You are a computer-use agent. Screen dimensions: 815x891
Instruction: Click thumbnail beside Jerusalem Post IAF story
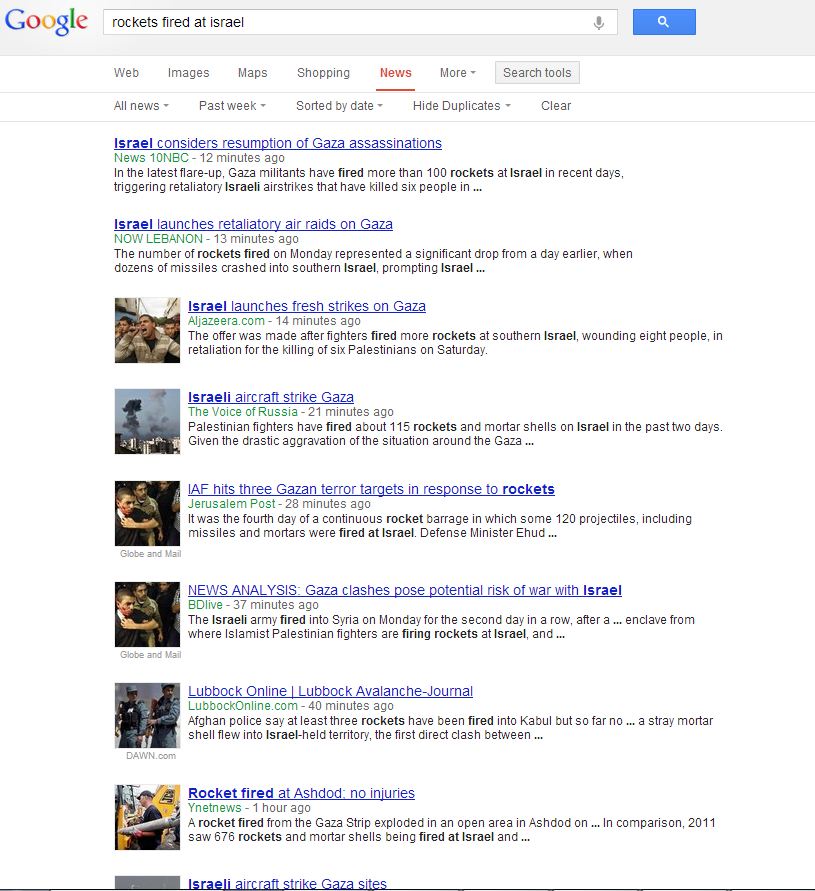click(x=147, y=514)
